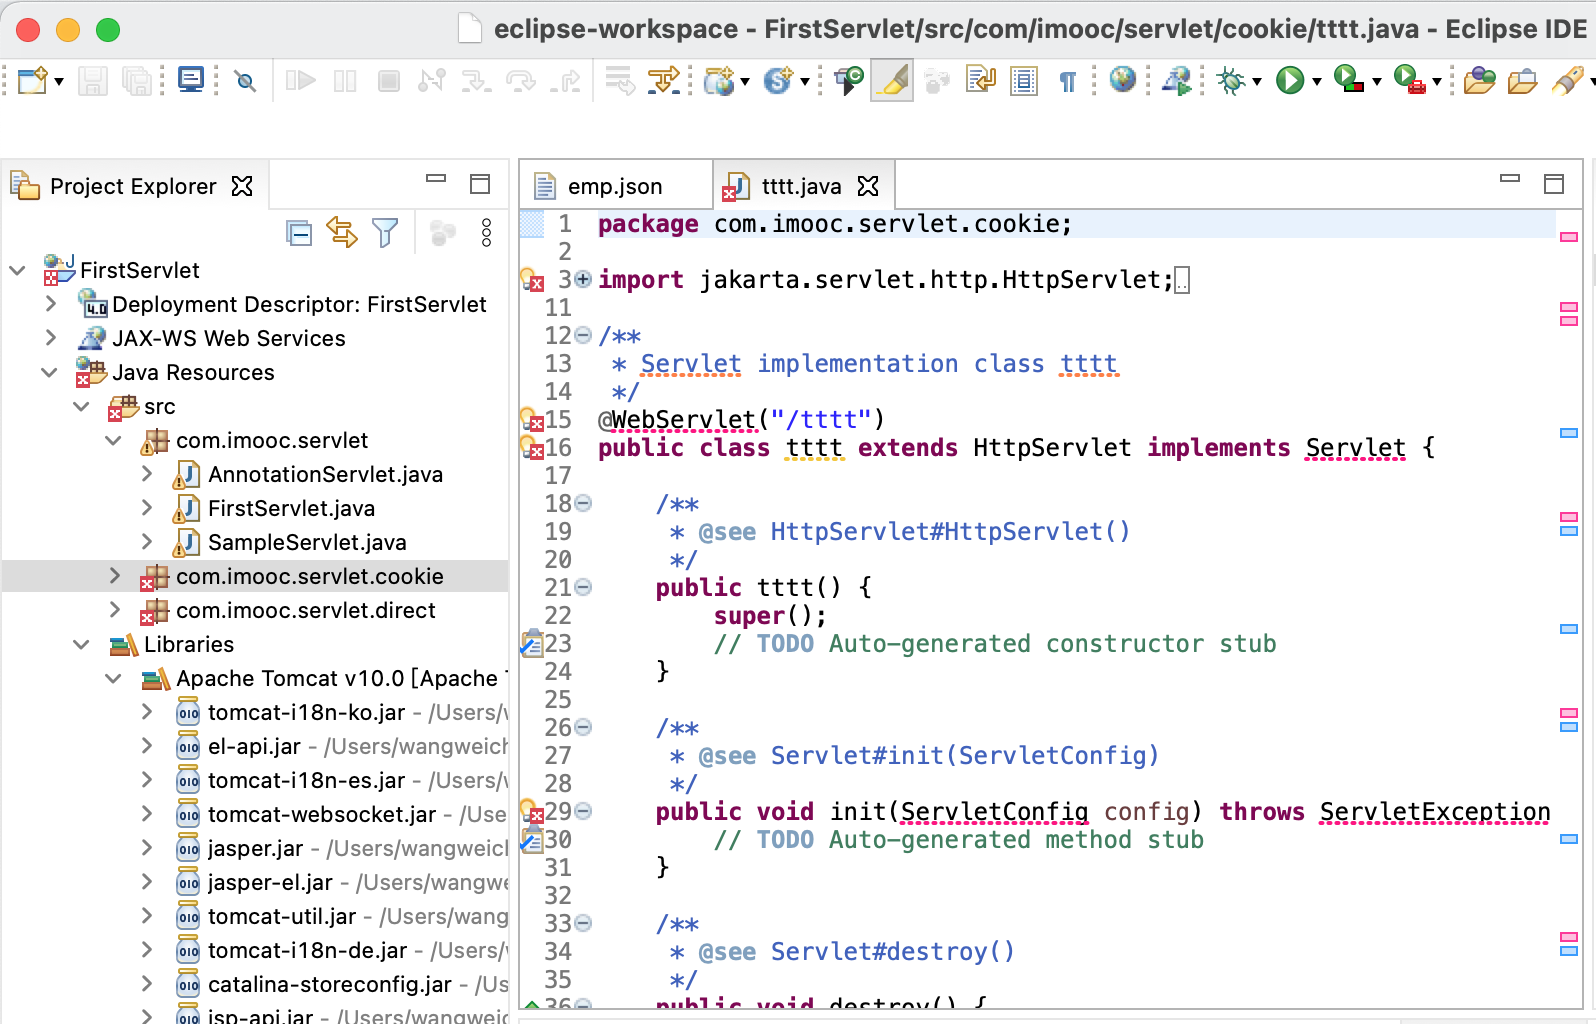Close the tttt.java editor tab
The image size is (1596, 1024).
click(868, 186)
